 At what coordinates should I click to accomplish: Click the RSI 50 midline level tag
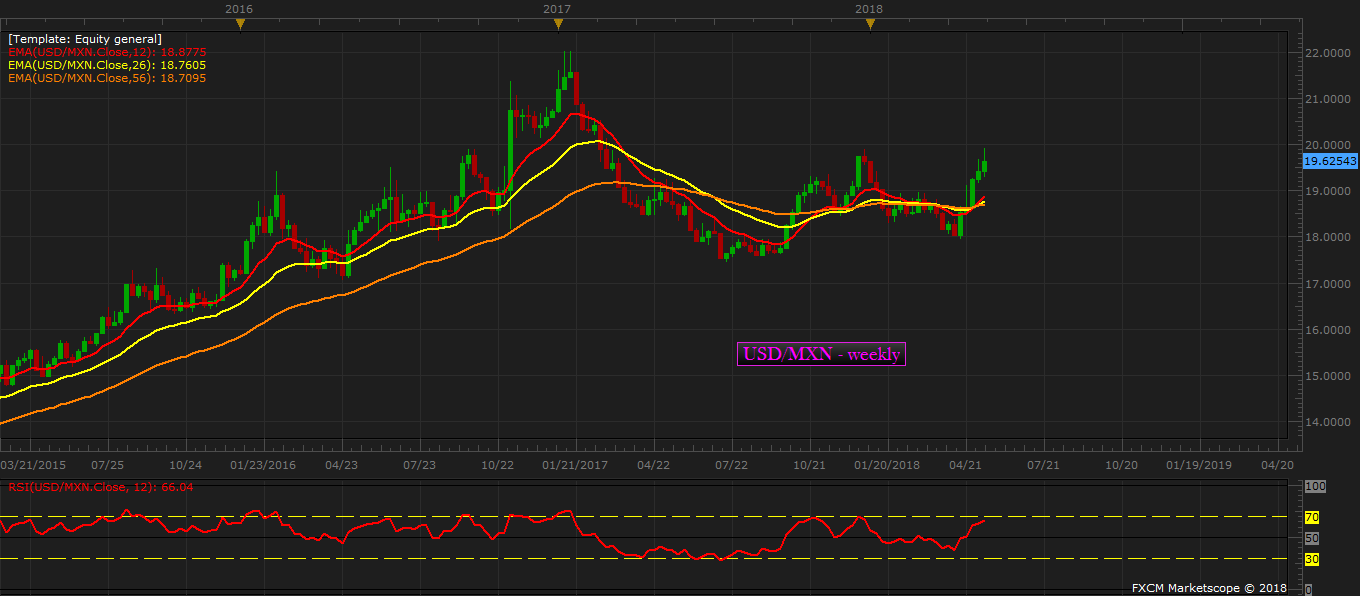click(x=1312, y=538)
